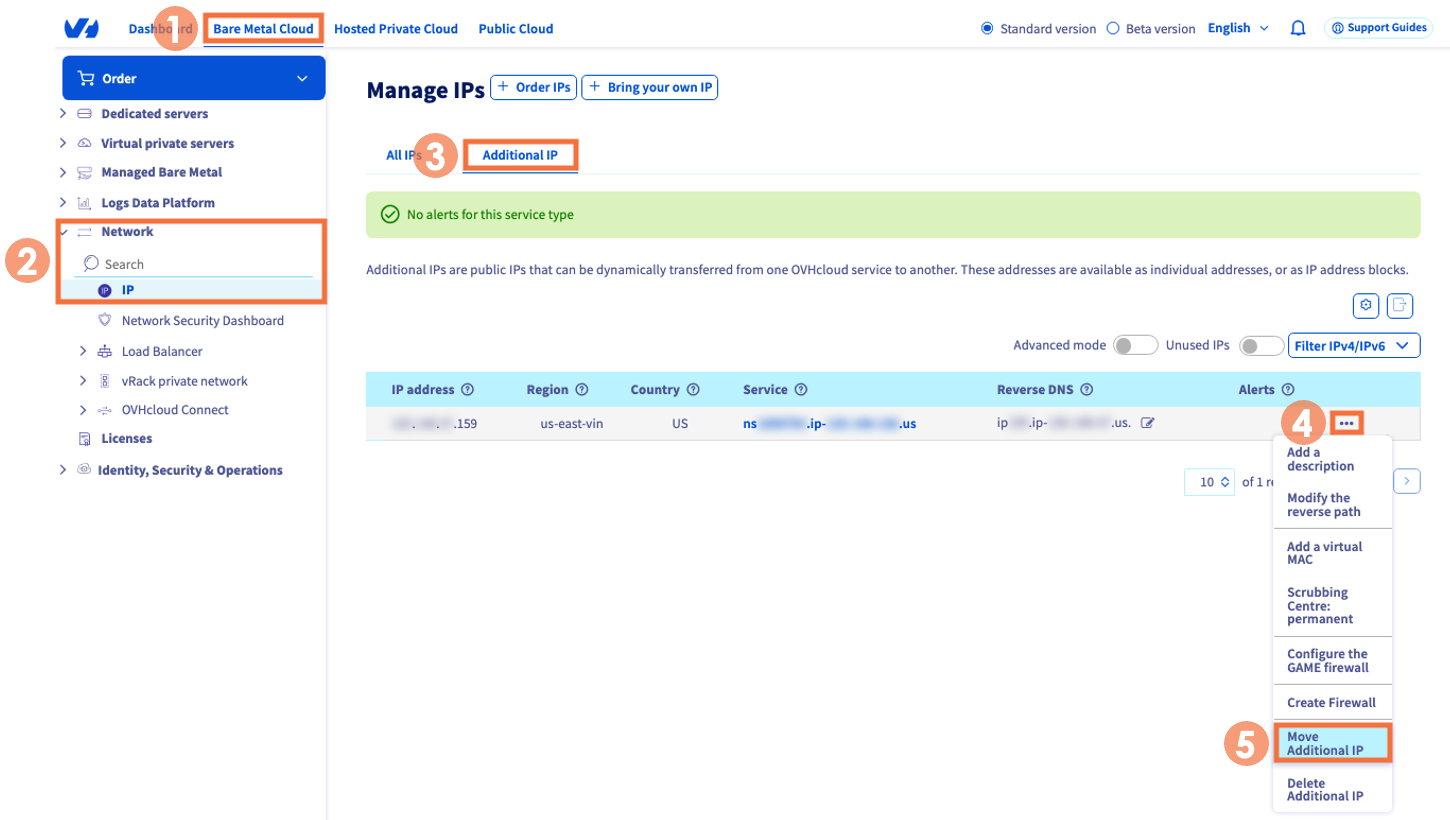Select the Beta version radio button
1450x820 pixels.
point(1113,28)
